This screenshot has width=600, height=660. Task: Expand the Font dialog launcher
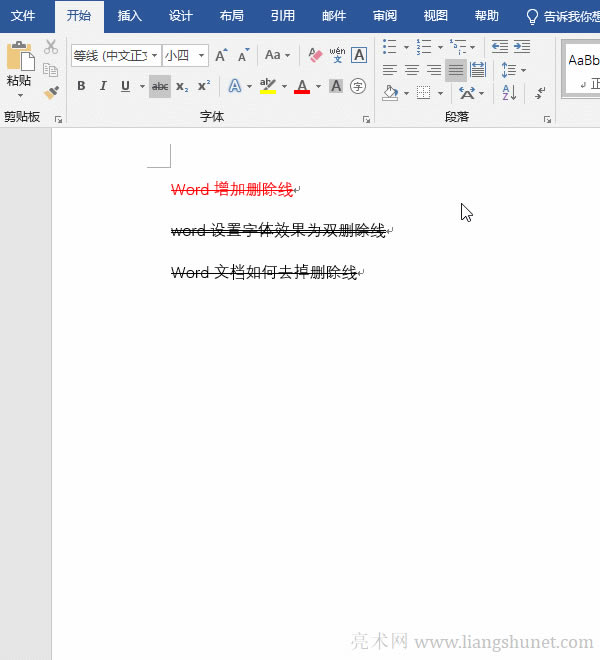(x=366, y=118)
